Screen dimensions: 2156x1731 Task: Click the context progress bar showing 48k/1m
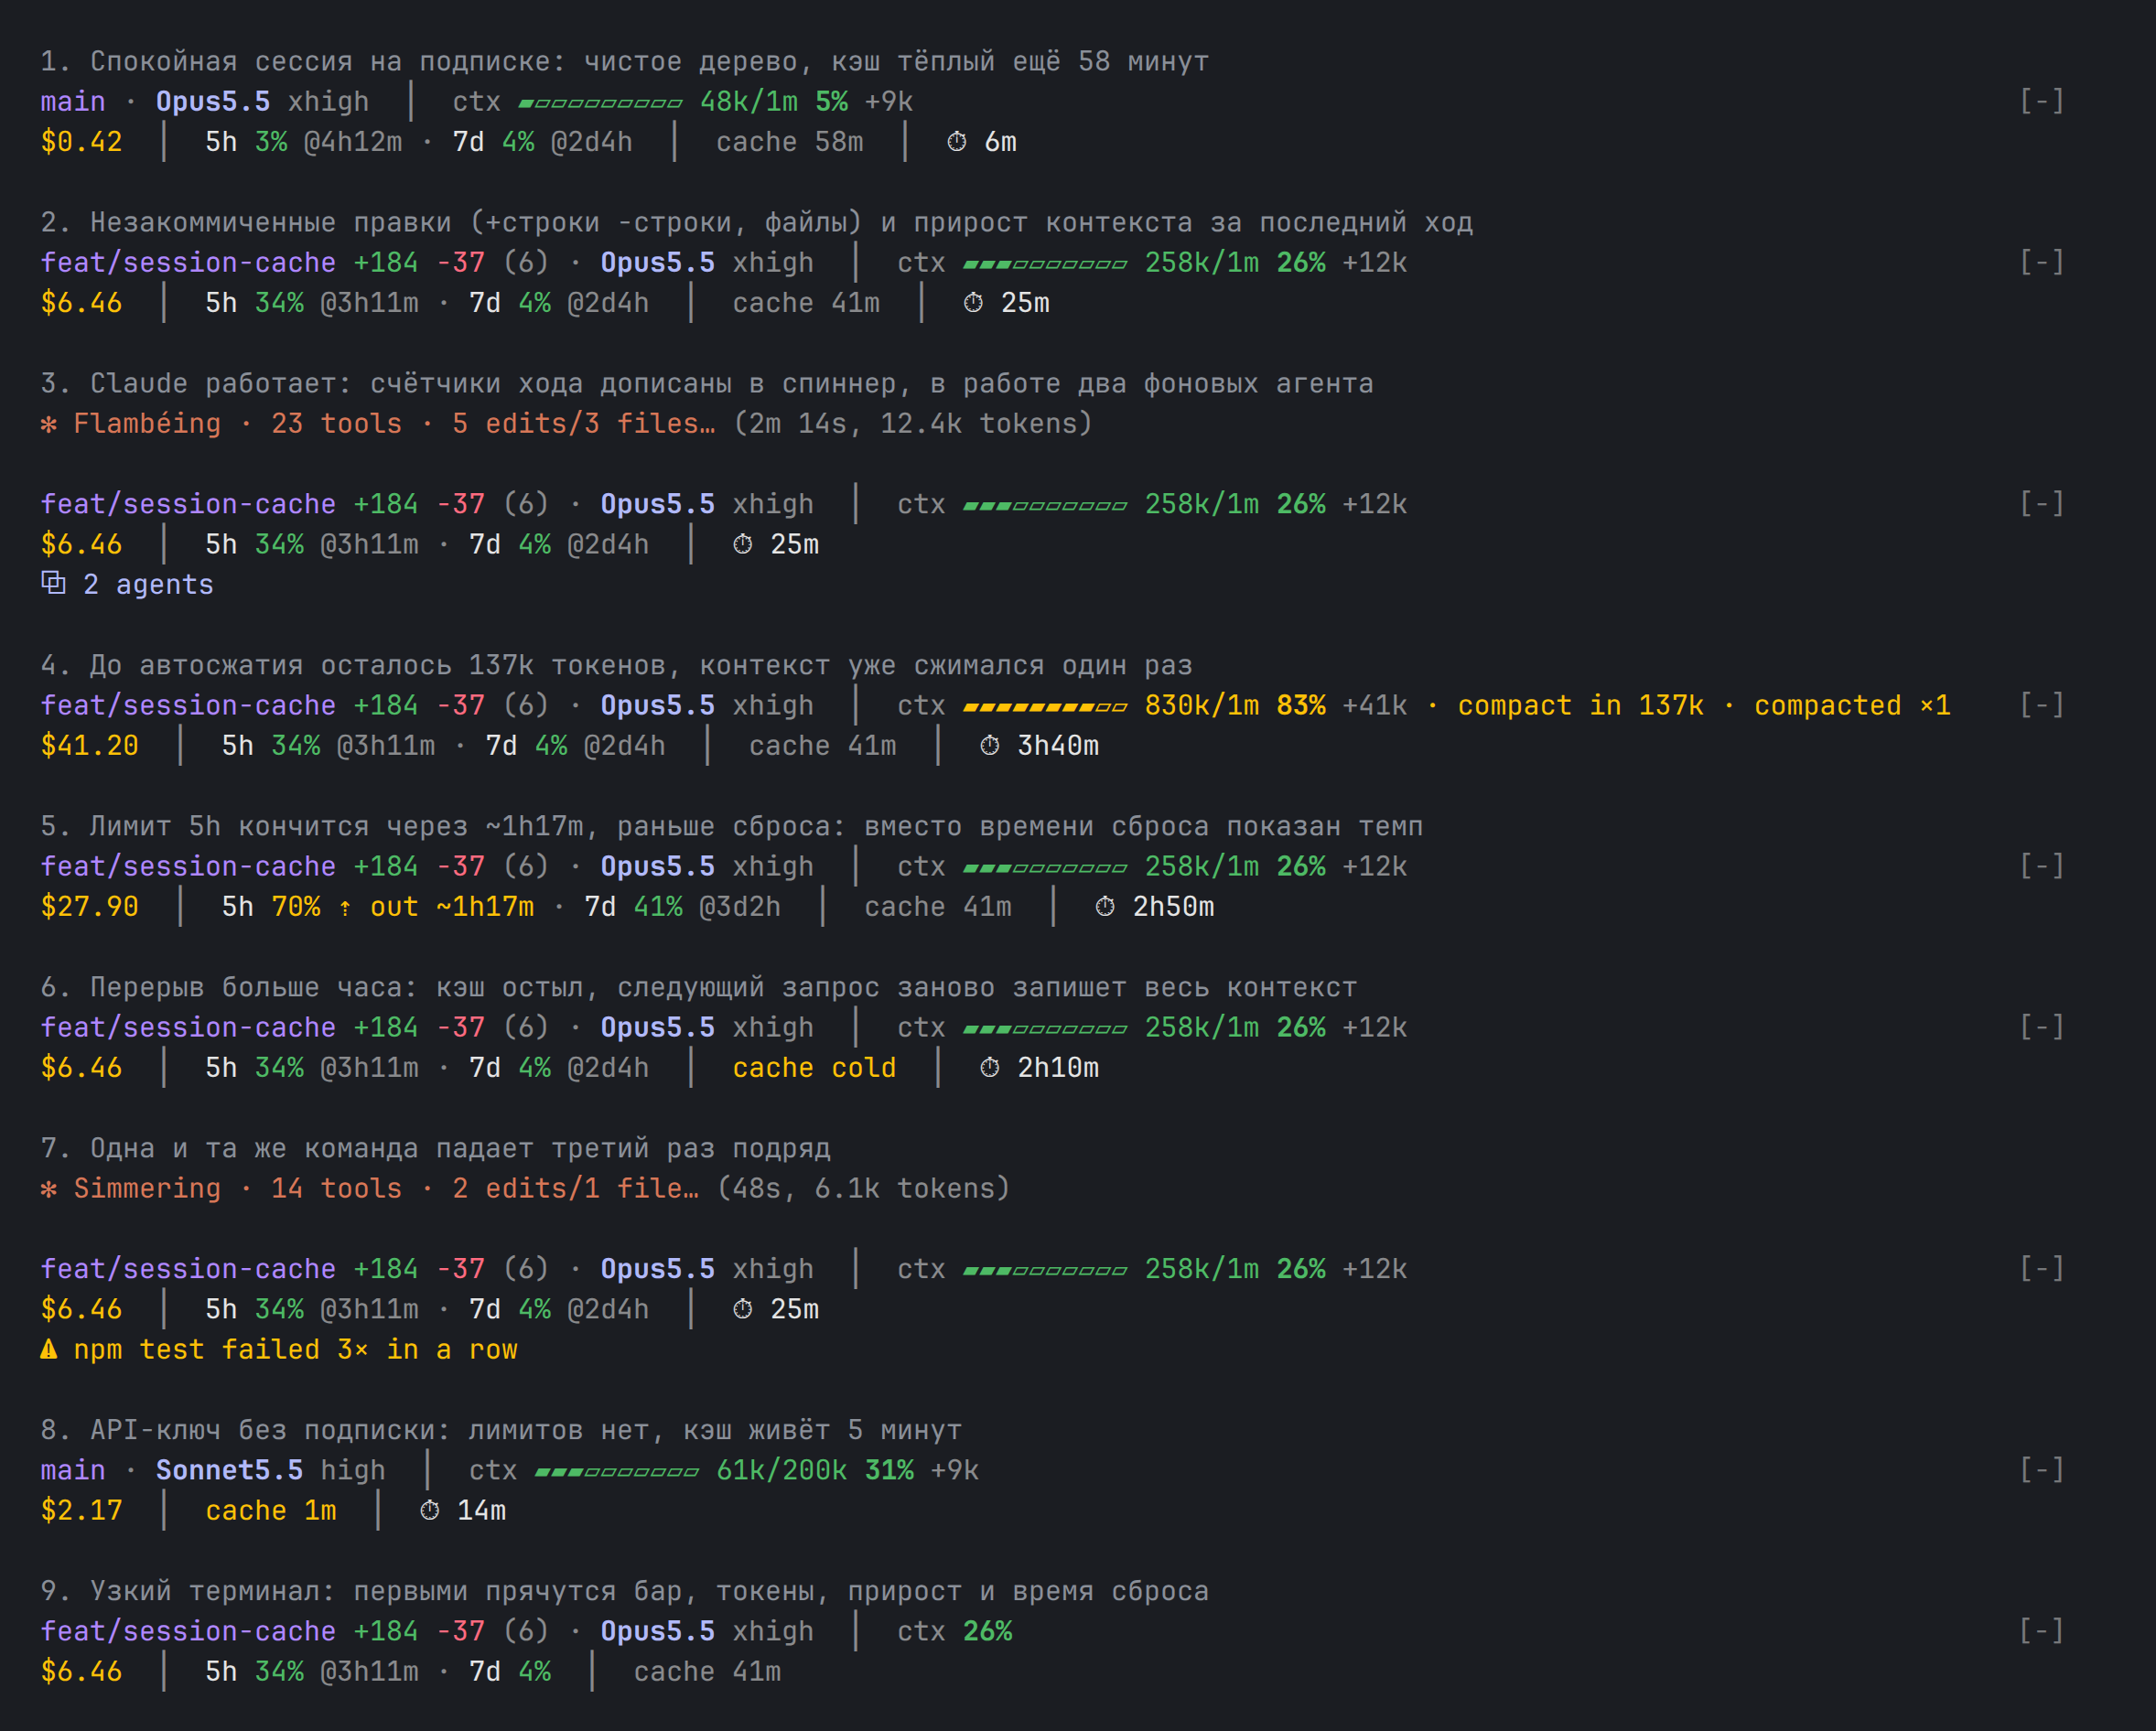click(x=600, y=103)
